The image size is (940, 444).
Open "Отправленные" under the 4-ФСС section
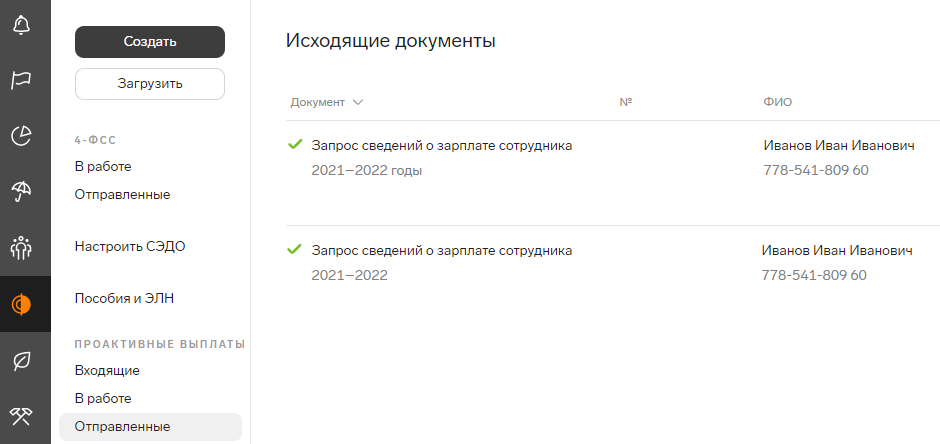(x=122, y=194)
